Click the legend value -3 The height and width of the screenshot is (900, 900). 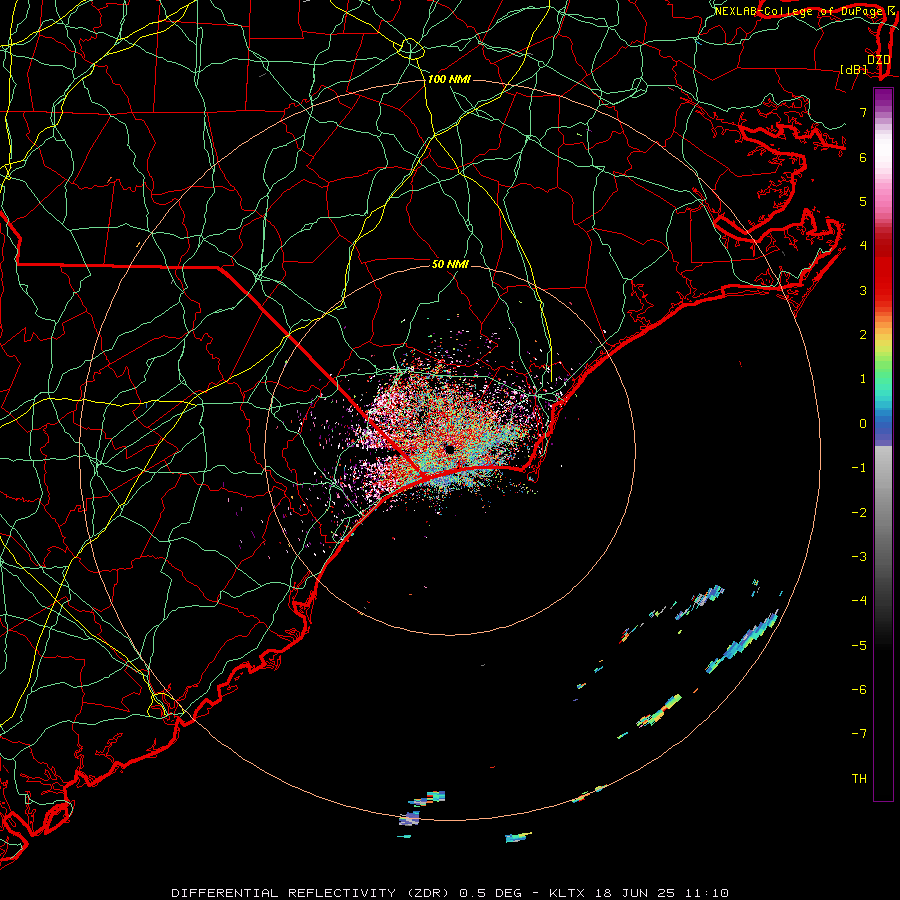859,557
